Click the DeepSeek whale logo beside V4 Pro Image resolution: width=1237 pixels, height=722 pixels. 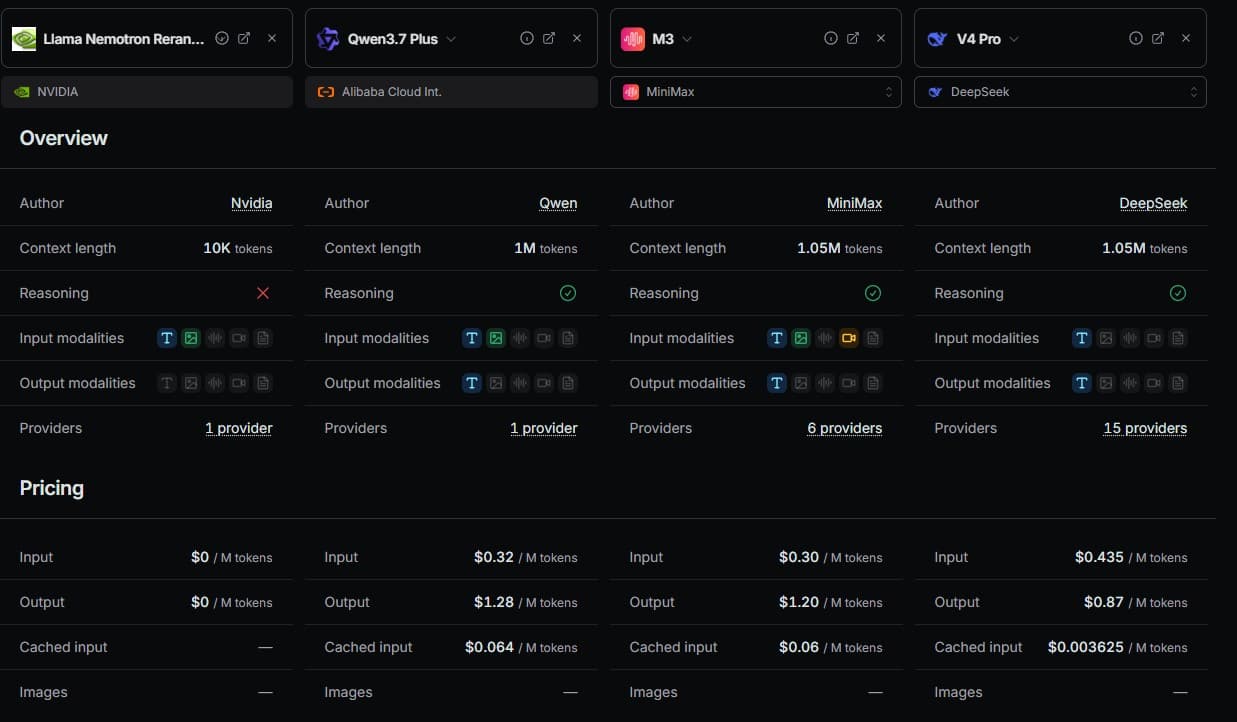point(937,39)
